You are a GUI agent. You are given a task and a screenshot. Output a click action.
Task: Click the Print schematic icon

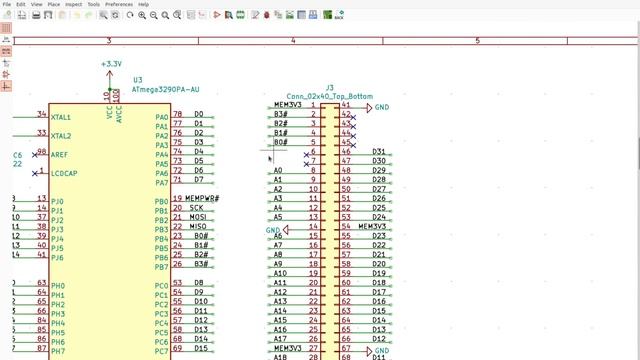(x=36, y=15)
